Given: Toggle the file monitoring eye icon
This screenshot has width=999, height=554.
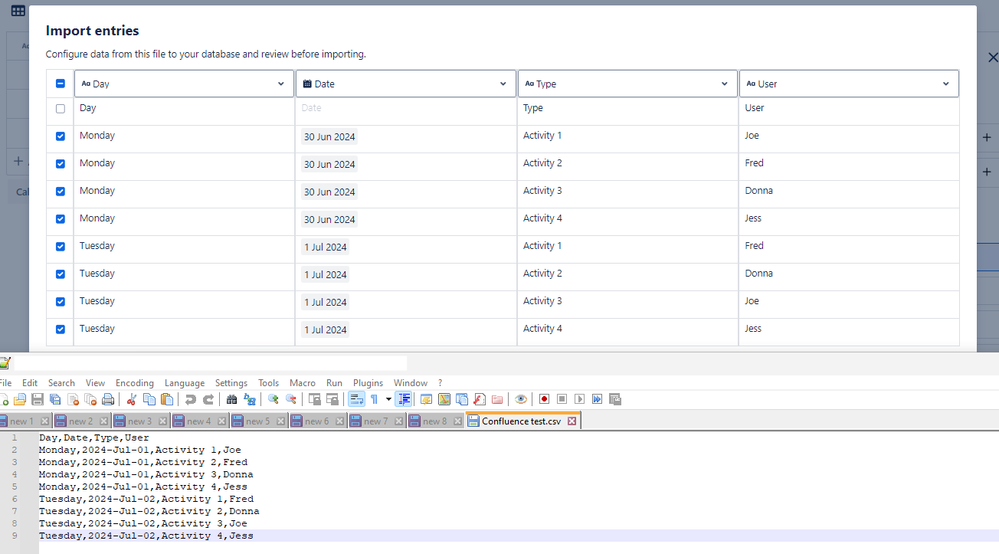Looking at the screenshot, I should (x=521, y=399).
